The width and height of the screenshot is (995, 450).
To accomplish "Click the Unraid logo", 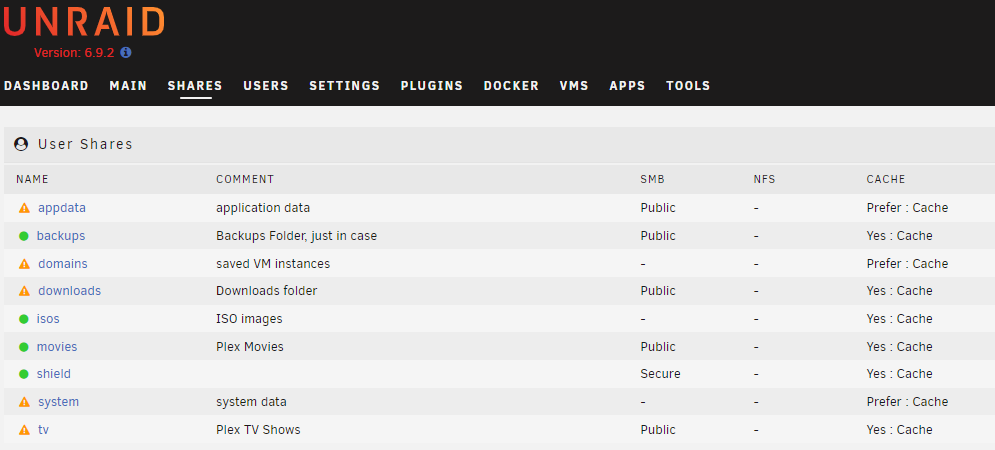I will coord(84,21).
